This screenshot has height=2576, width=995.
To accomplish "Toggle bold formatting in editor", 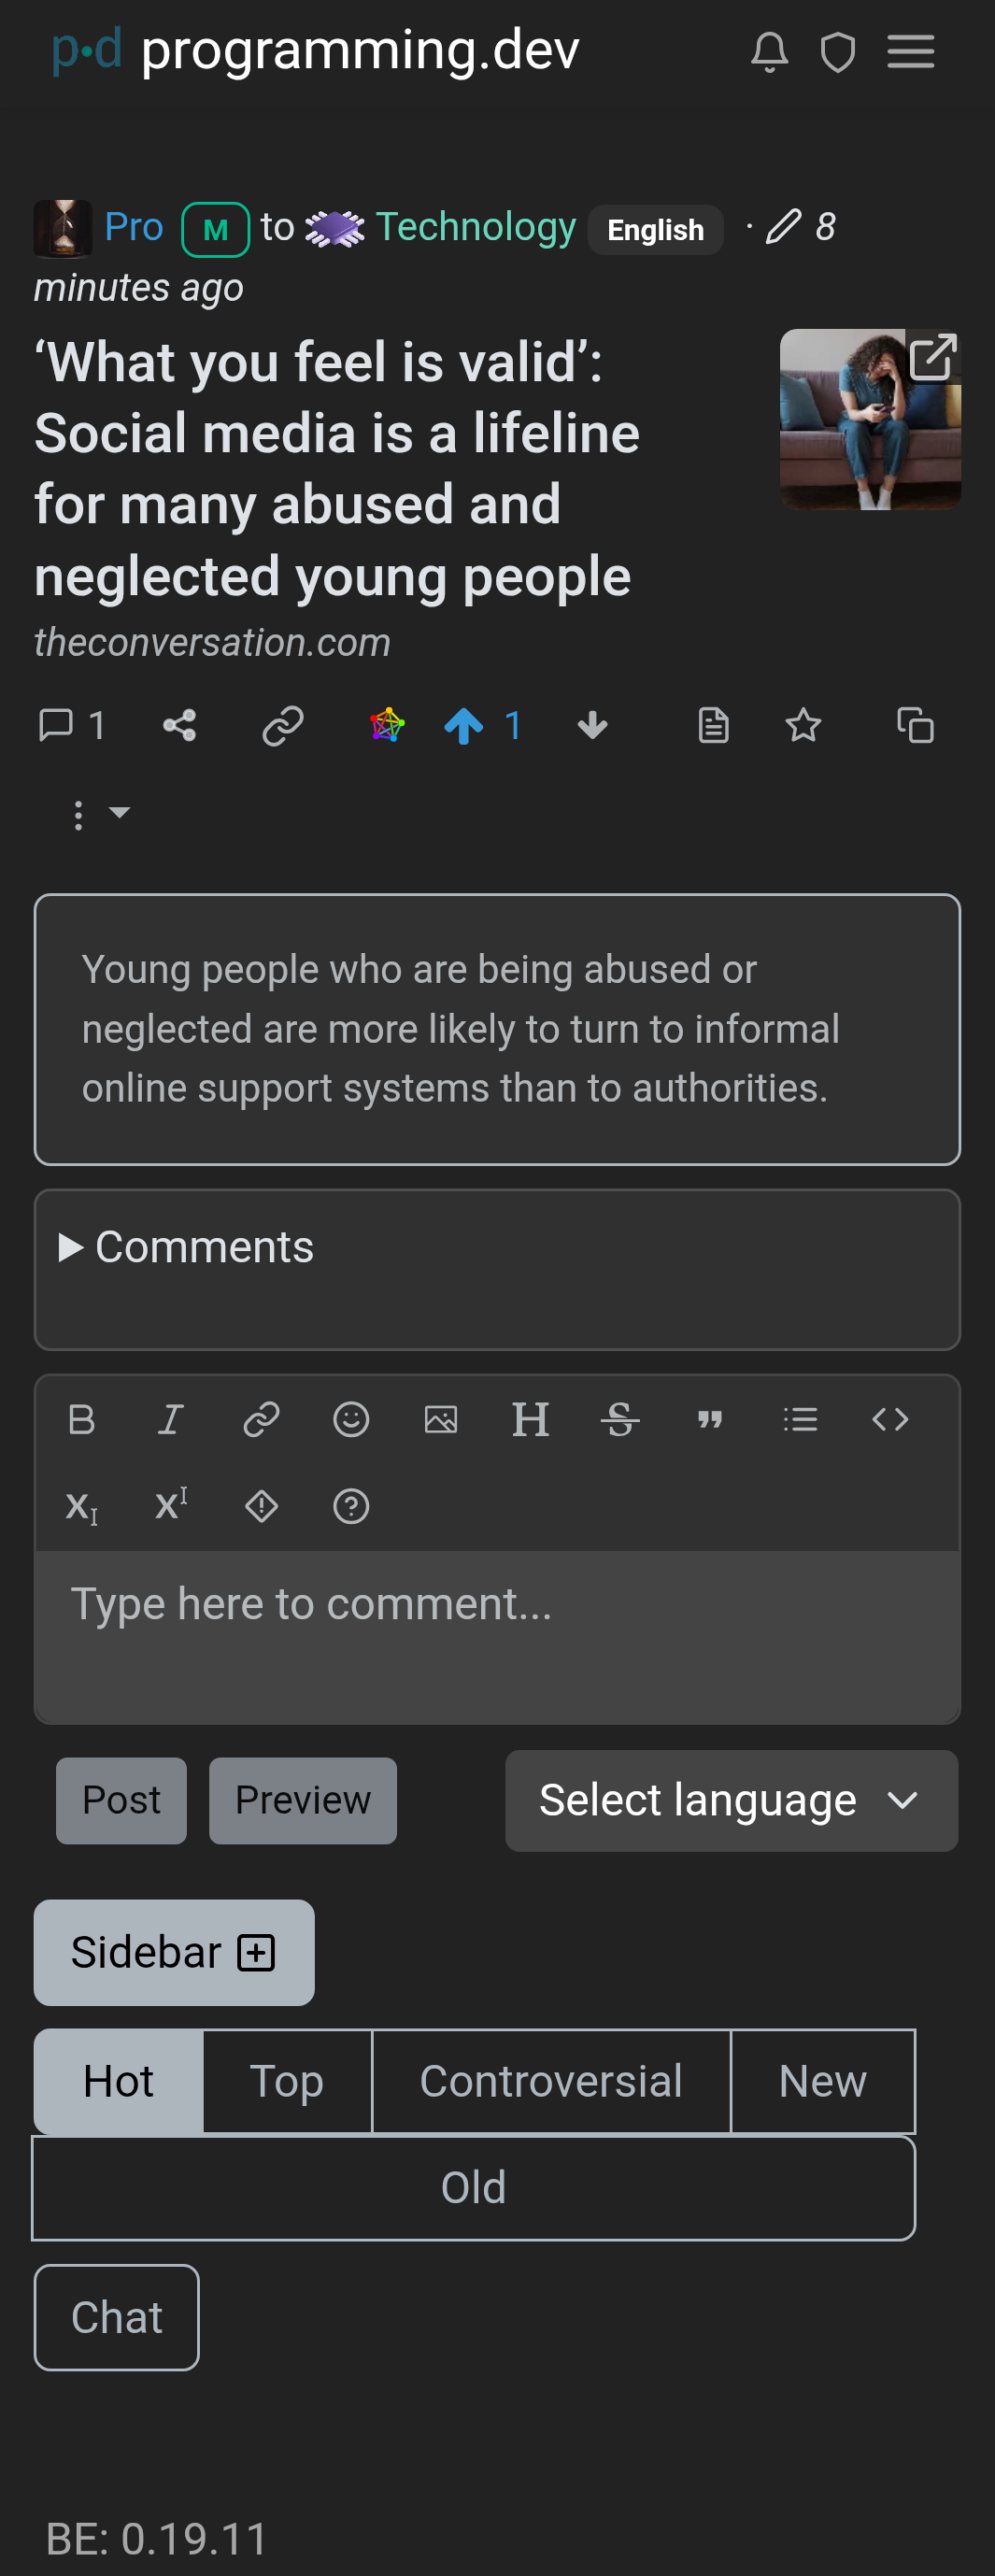I will tap(81, 1419).
